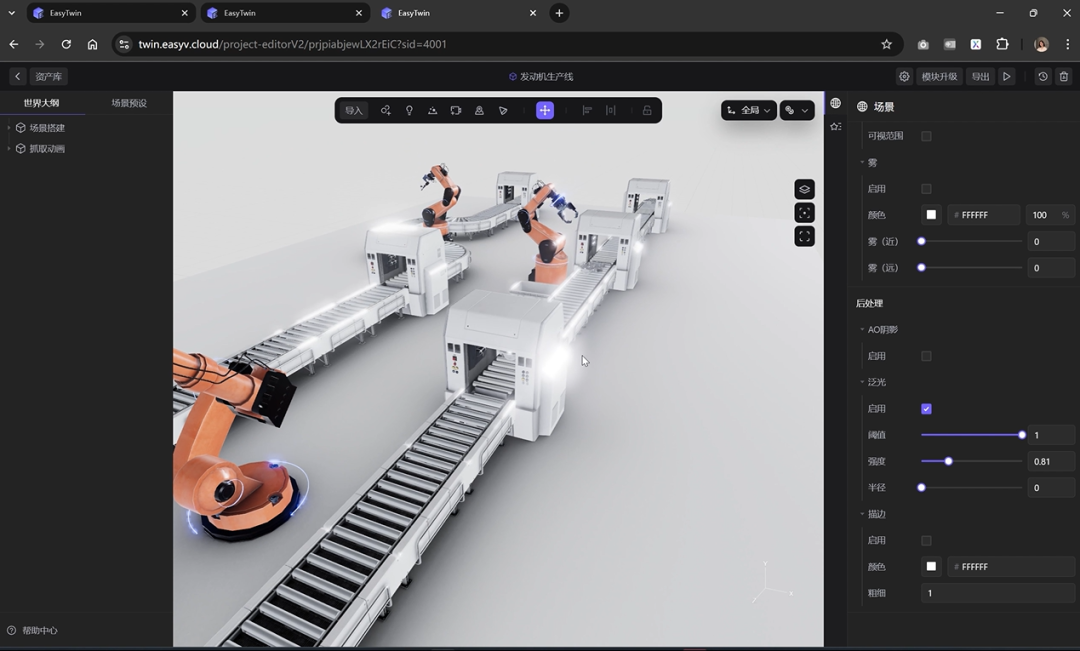The image size is (1080, 651).
Task: Disable the 泛光 (bloom) 启用 checkbox
Action: point(926,409)
